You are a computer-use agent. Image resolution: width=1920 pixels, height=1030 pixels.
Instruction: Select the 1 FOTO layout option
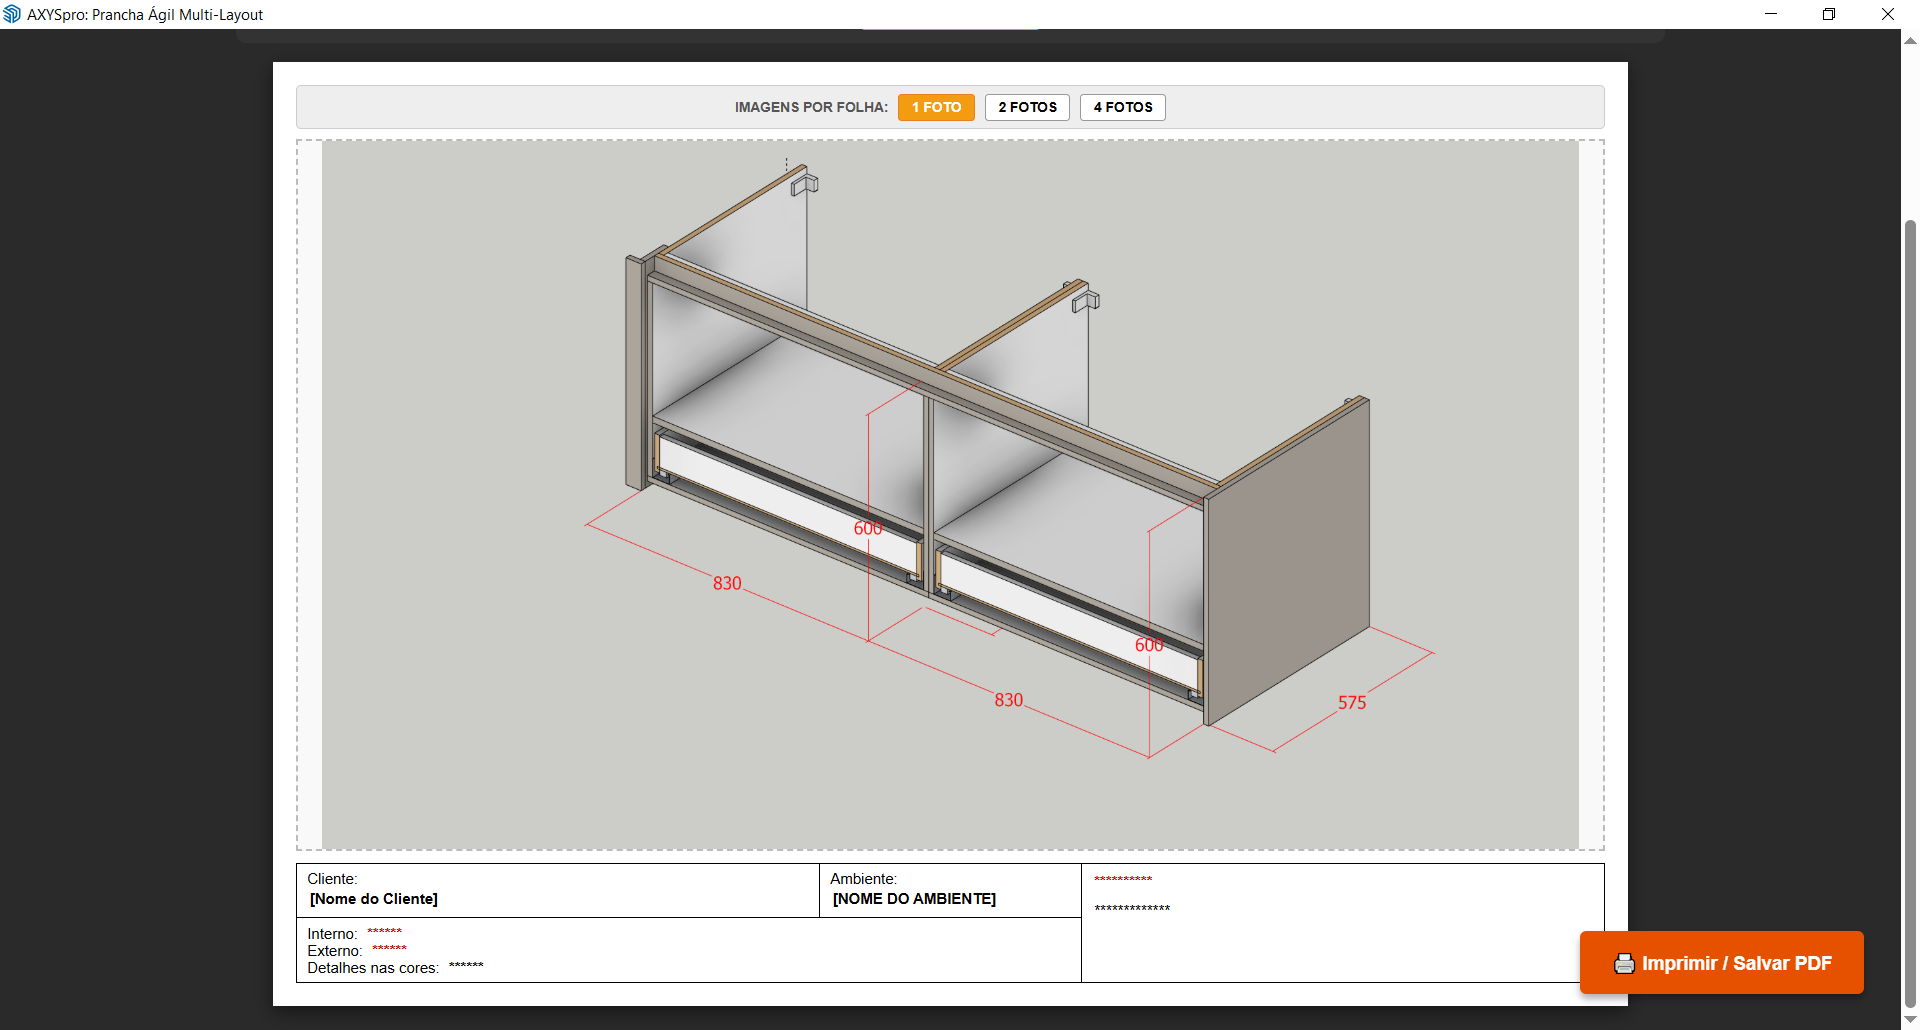936,107
